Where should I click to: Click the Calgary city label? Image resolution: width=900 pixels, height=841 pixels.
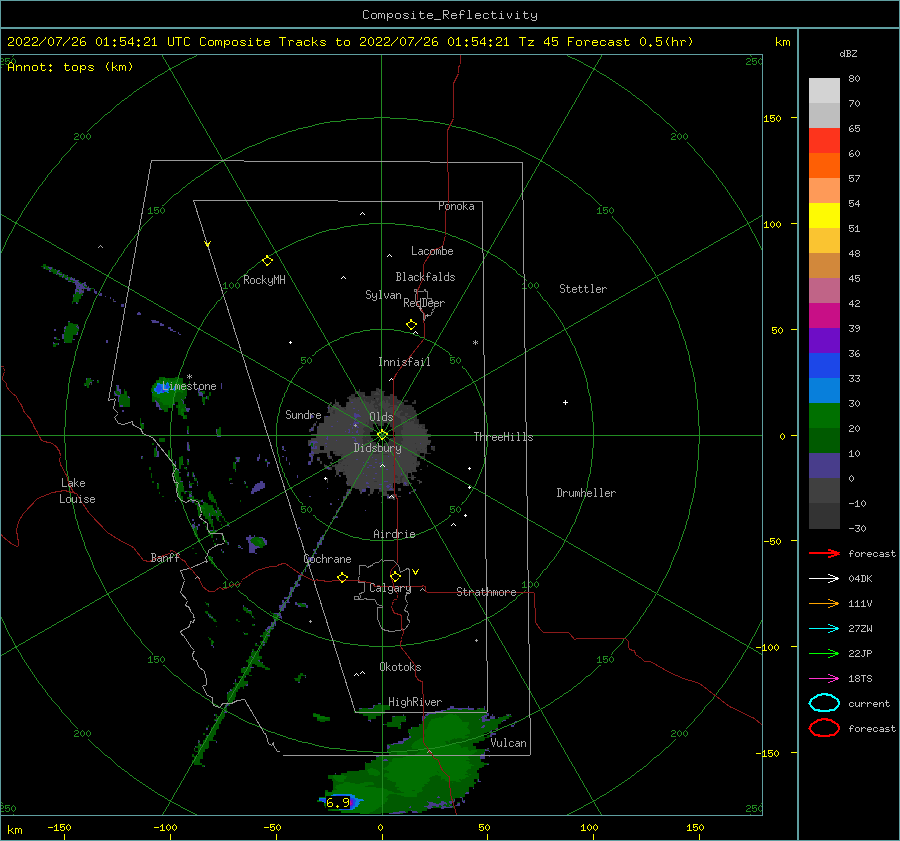coord(390,588)
